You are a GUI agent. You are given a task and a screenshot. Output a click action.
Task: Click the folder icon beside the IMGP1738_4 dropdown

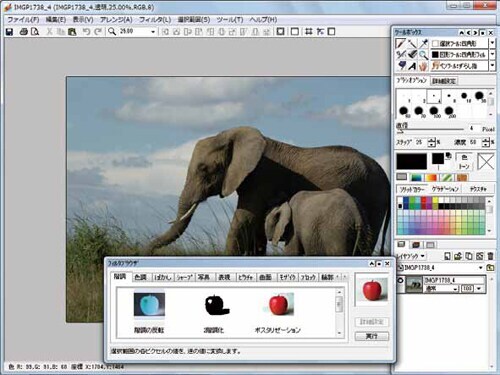(x=490, y=268)
